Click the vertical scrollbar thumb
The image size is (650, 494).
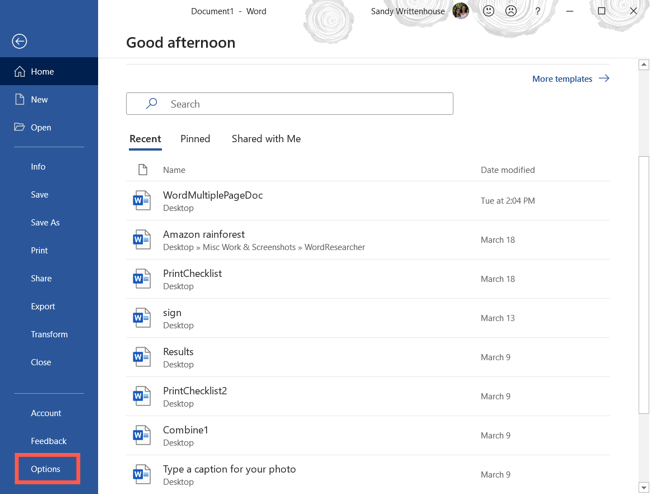click(x=643, y=284)
